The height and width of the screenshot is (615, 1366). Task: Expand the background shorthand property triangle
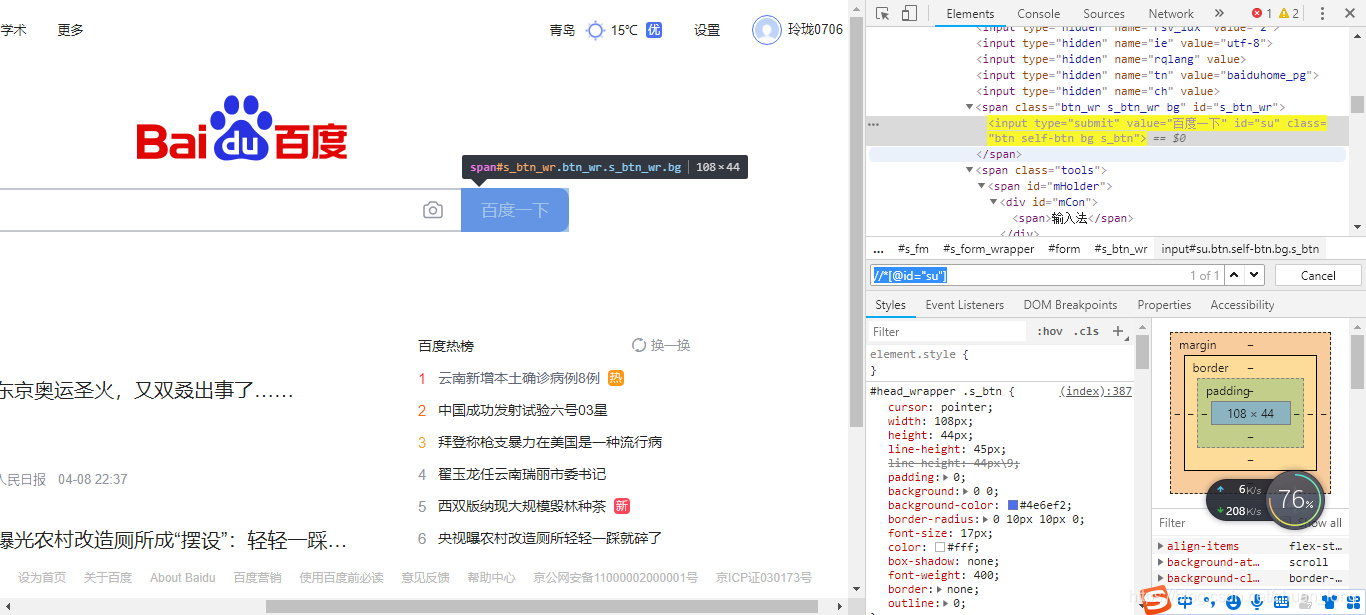[966, 492]
